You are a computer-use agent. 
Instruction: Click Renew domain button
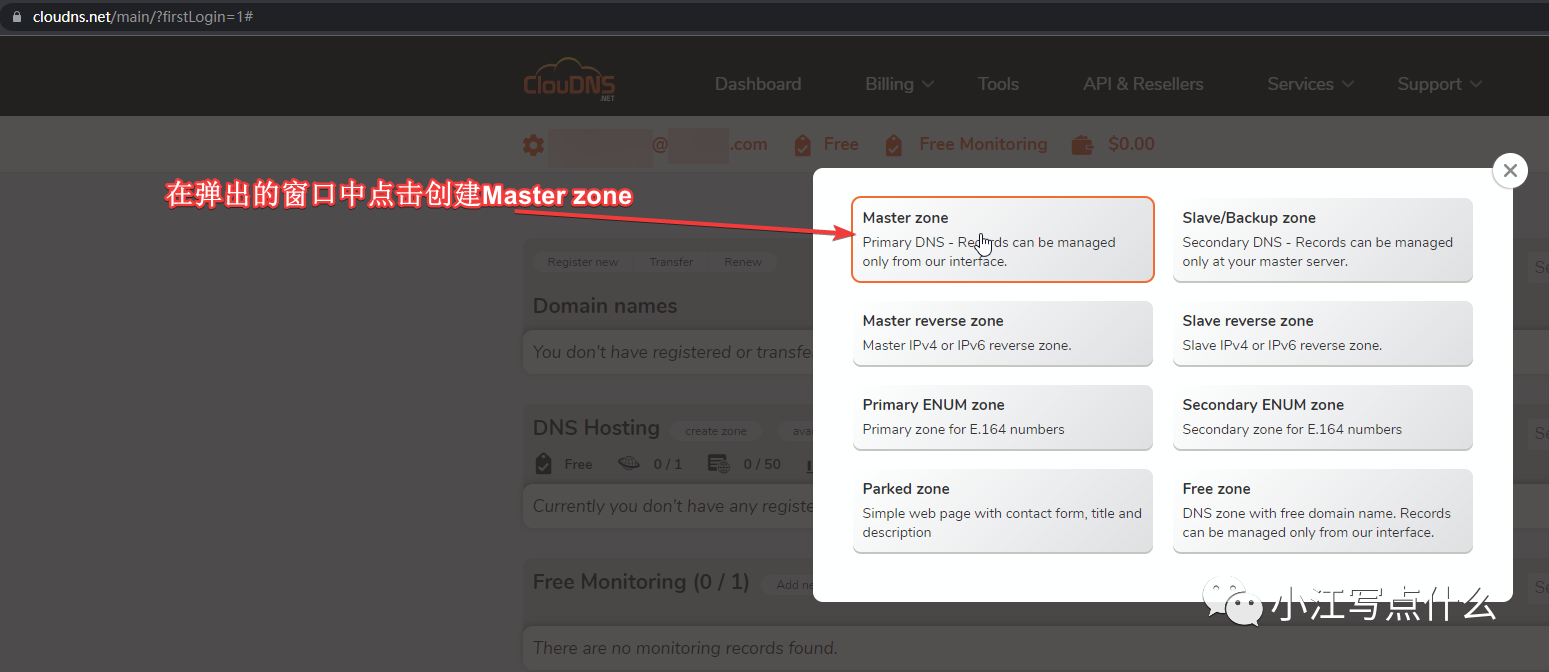743,262
